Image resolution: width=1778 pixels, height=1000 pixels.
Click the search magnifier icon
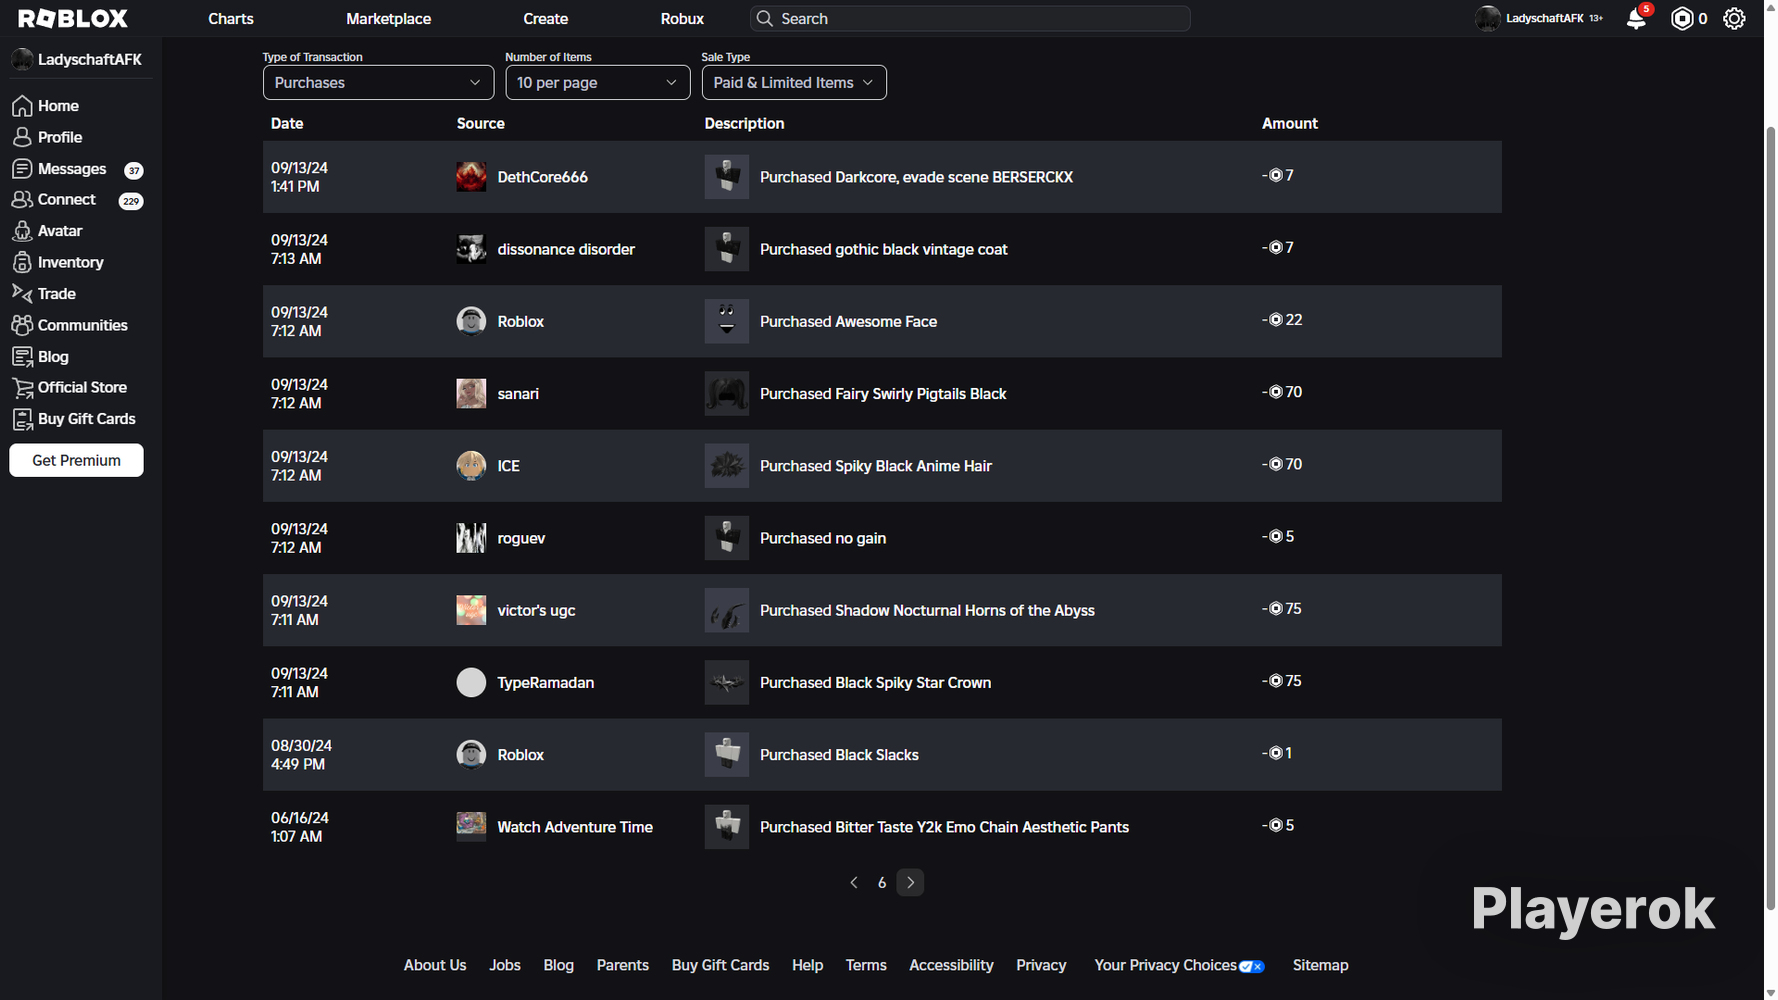coord(765,18)
